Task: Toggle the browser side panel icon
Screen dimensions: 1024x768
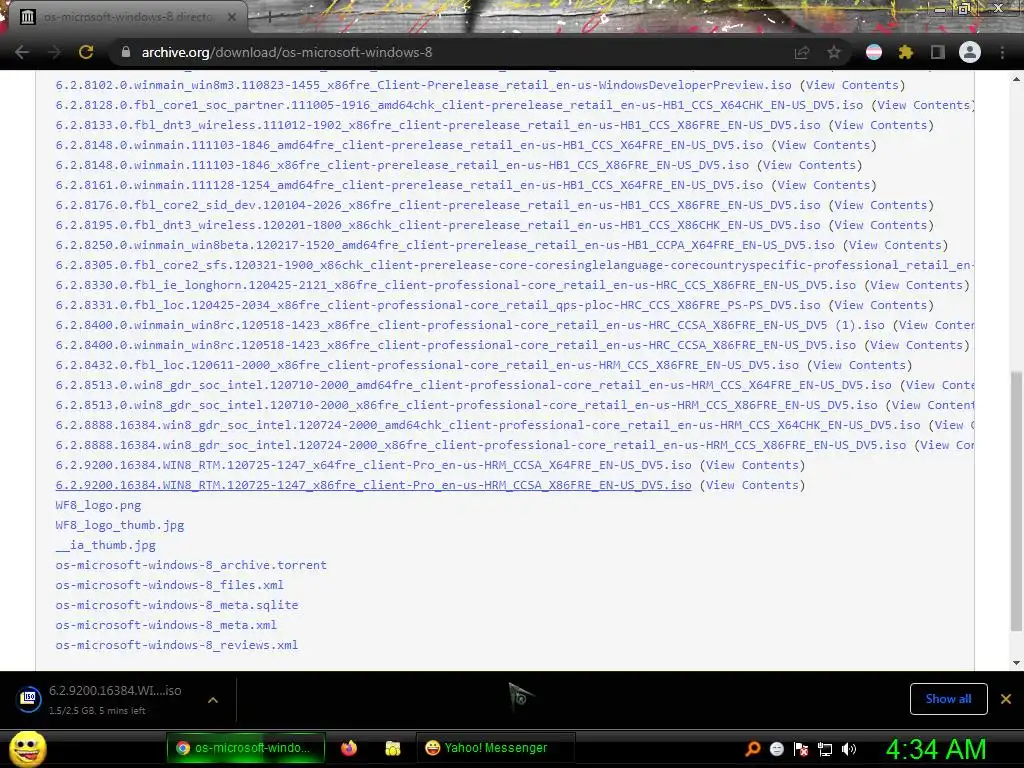Action: pos(938,52)
